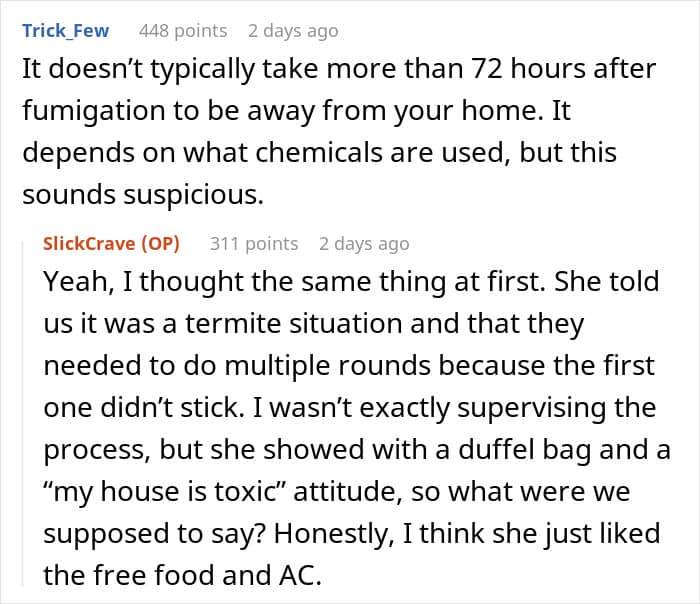This screenshot has height=604, width=700.
Task: Click the timestamp on Trick_Few's comment
Action: click(x=293, y=31)
